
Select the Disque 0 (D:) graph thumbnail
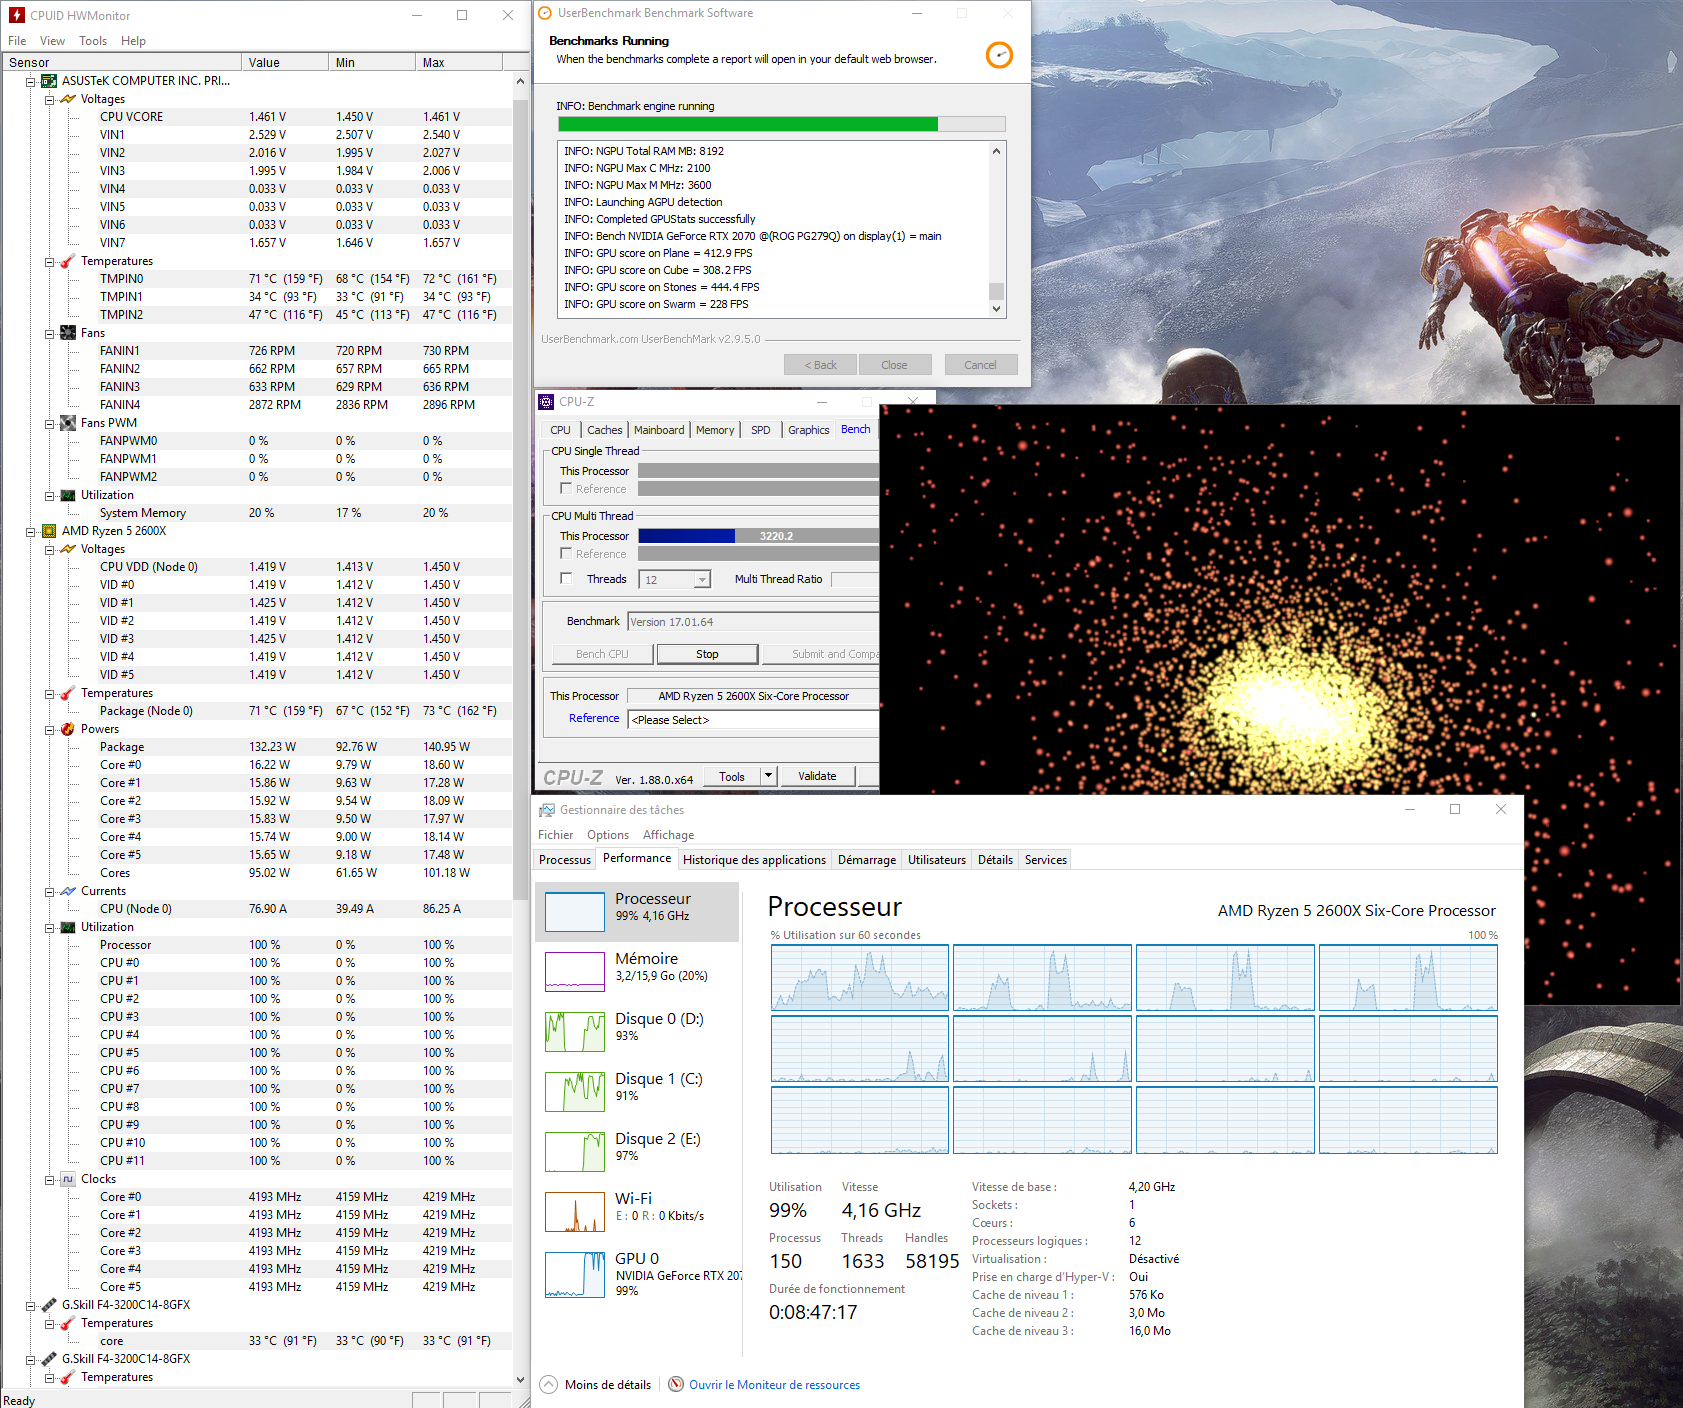point(575,1032)
